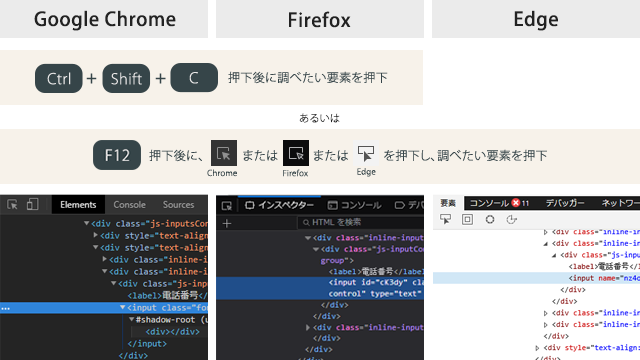The width and height of the screenshot is (640, 360).
Task: Click the plus icon in Firefox inspector
Action: [x=227, y=223]
